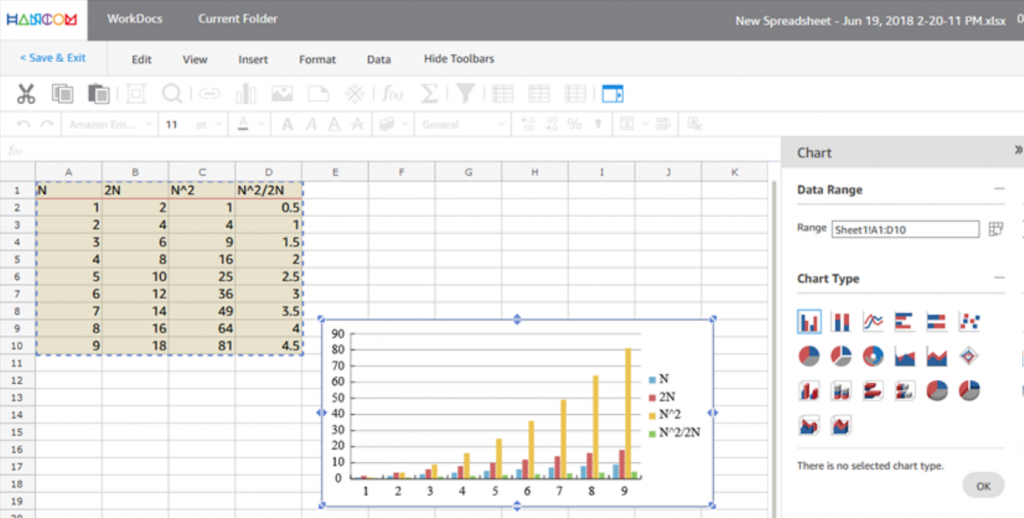Select the flat exploded pie chart type
Image resolution: width=1024 pixels, height=518 pixels.
[840, 356]
